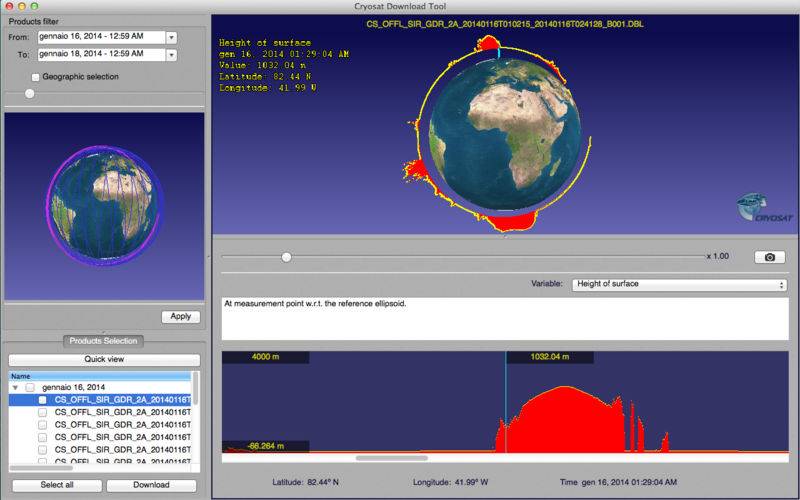
Task: Click the To date field gennaio 18, 2014
Action: click(x=102, y=54)
